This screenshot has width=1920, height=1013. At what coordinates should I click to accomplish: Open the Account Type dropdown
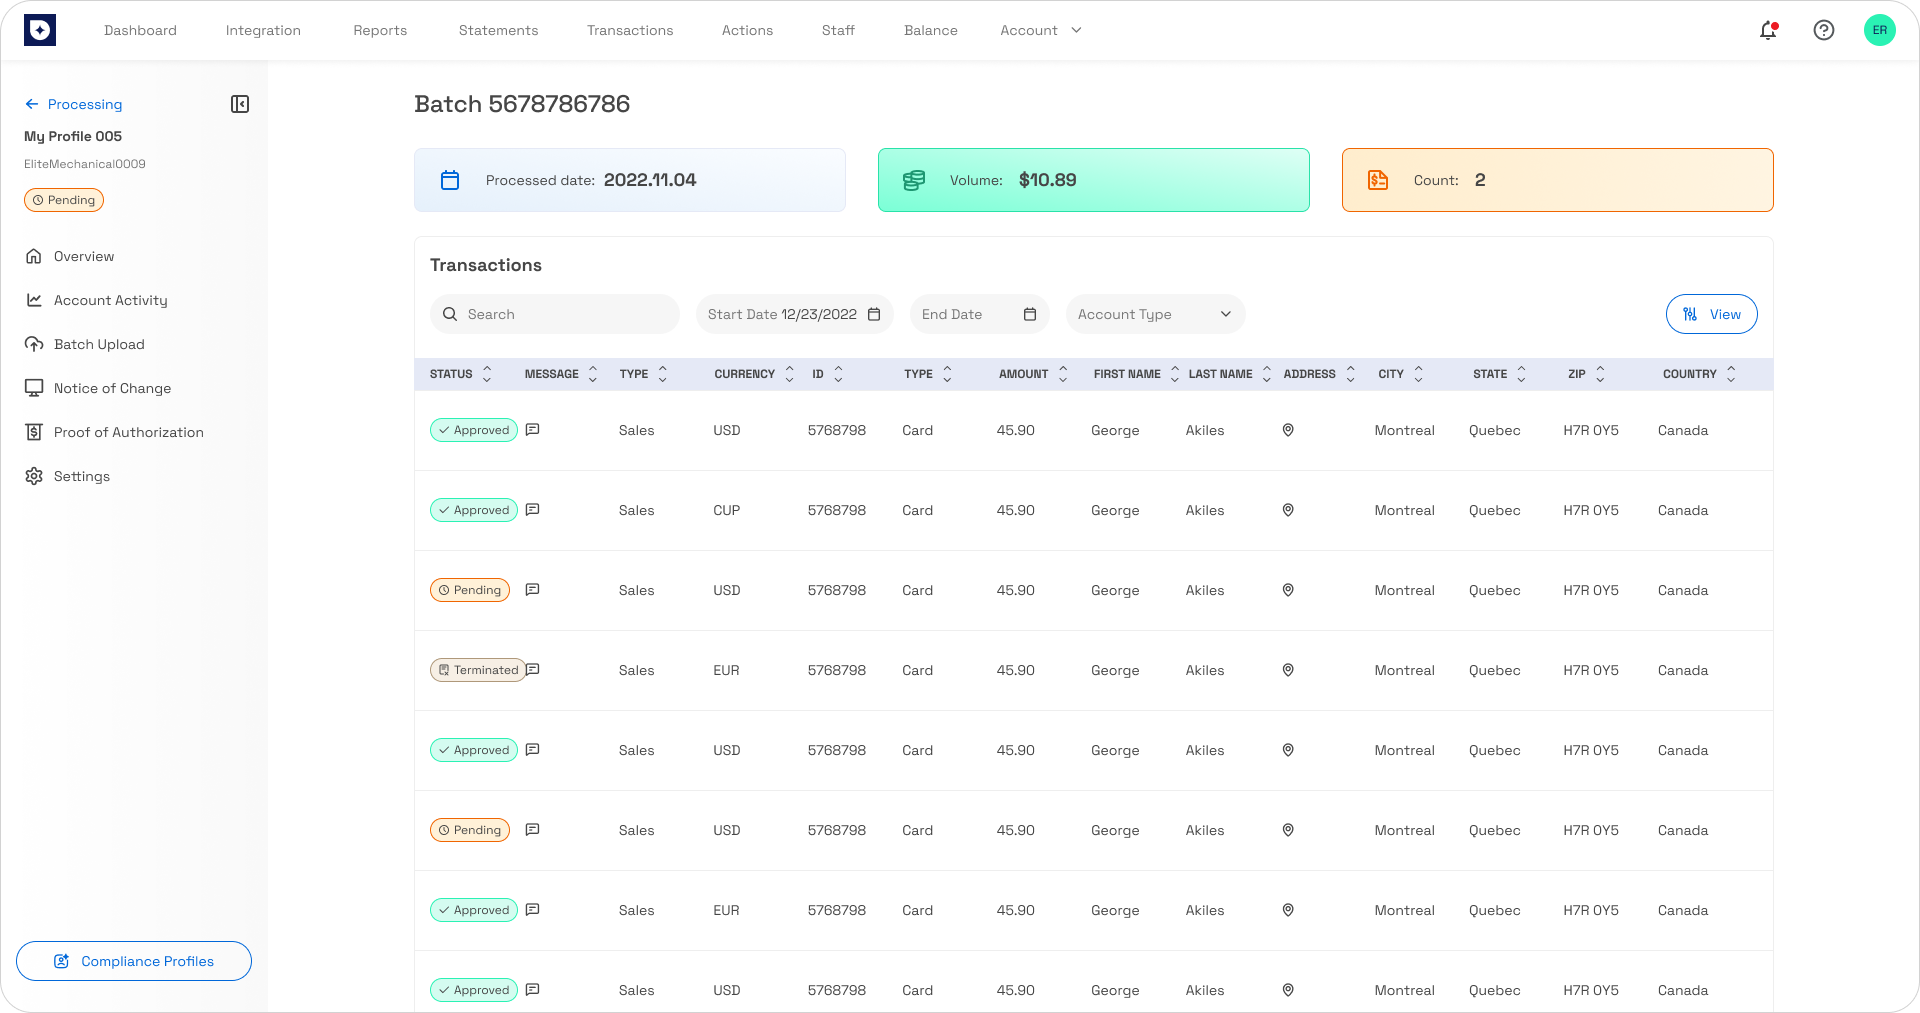click(1155, 314)
